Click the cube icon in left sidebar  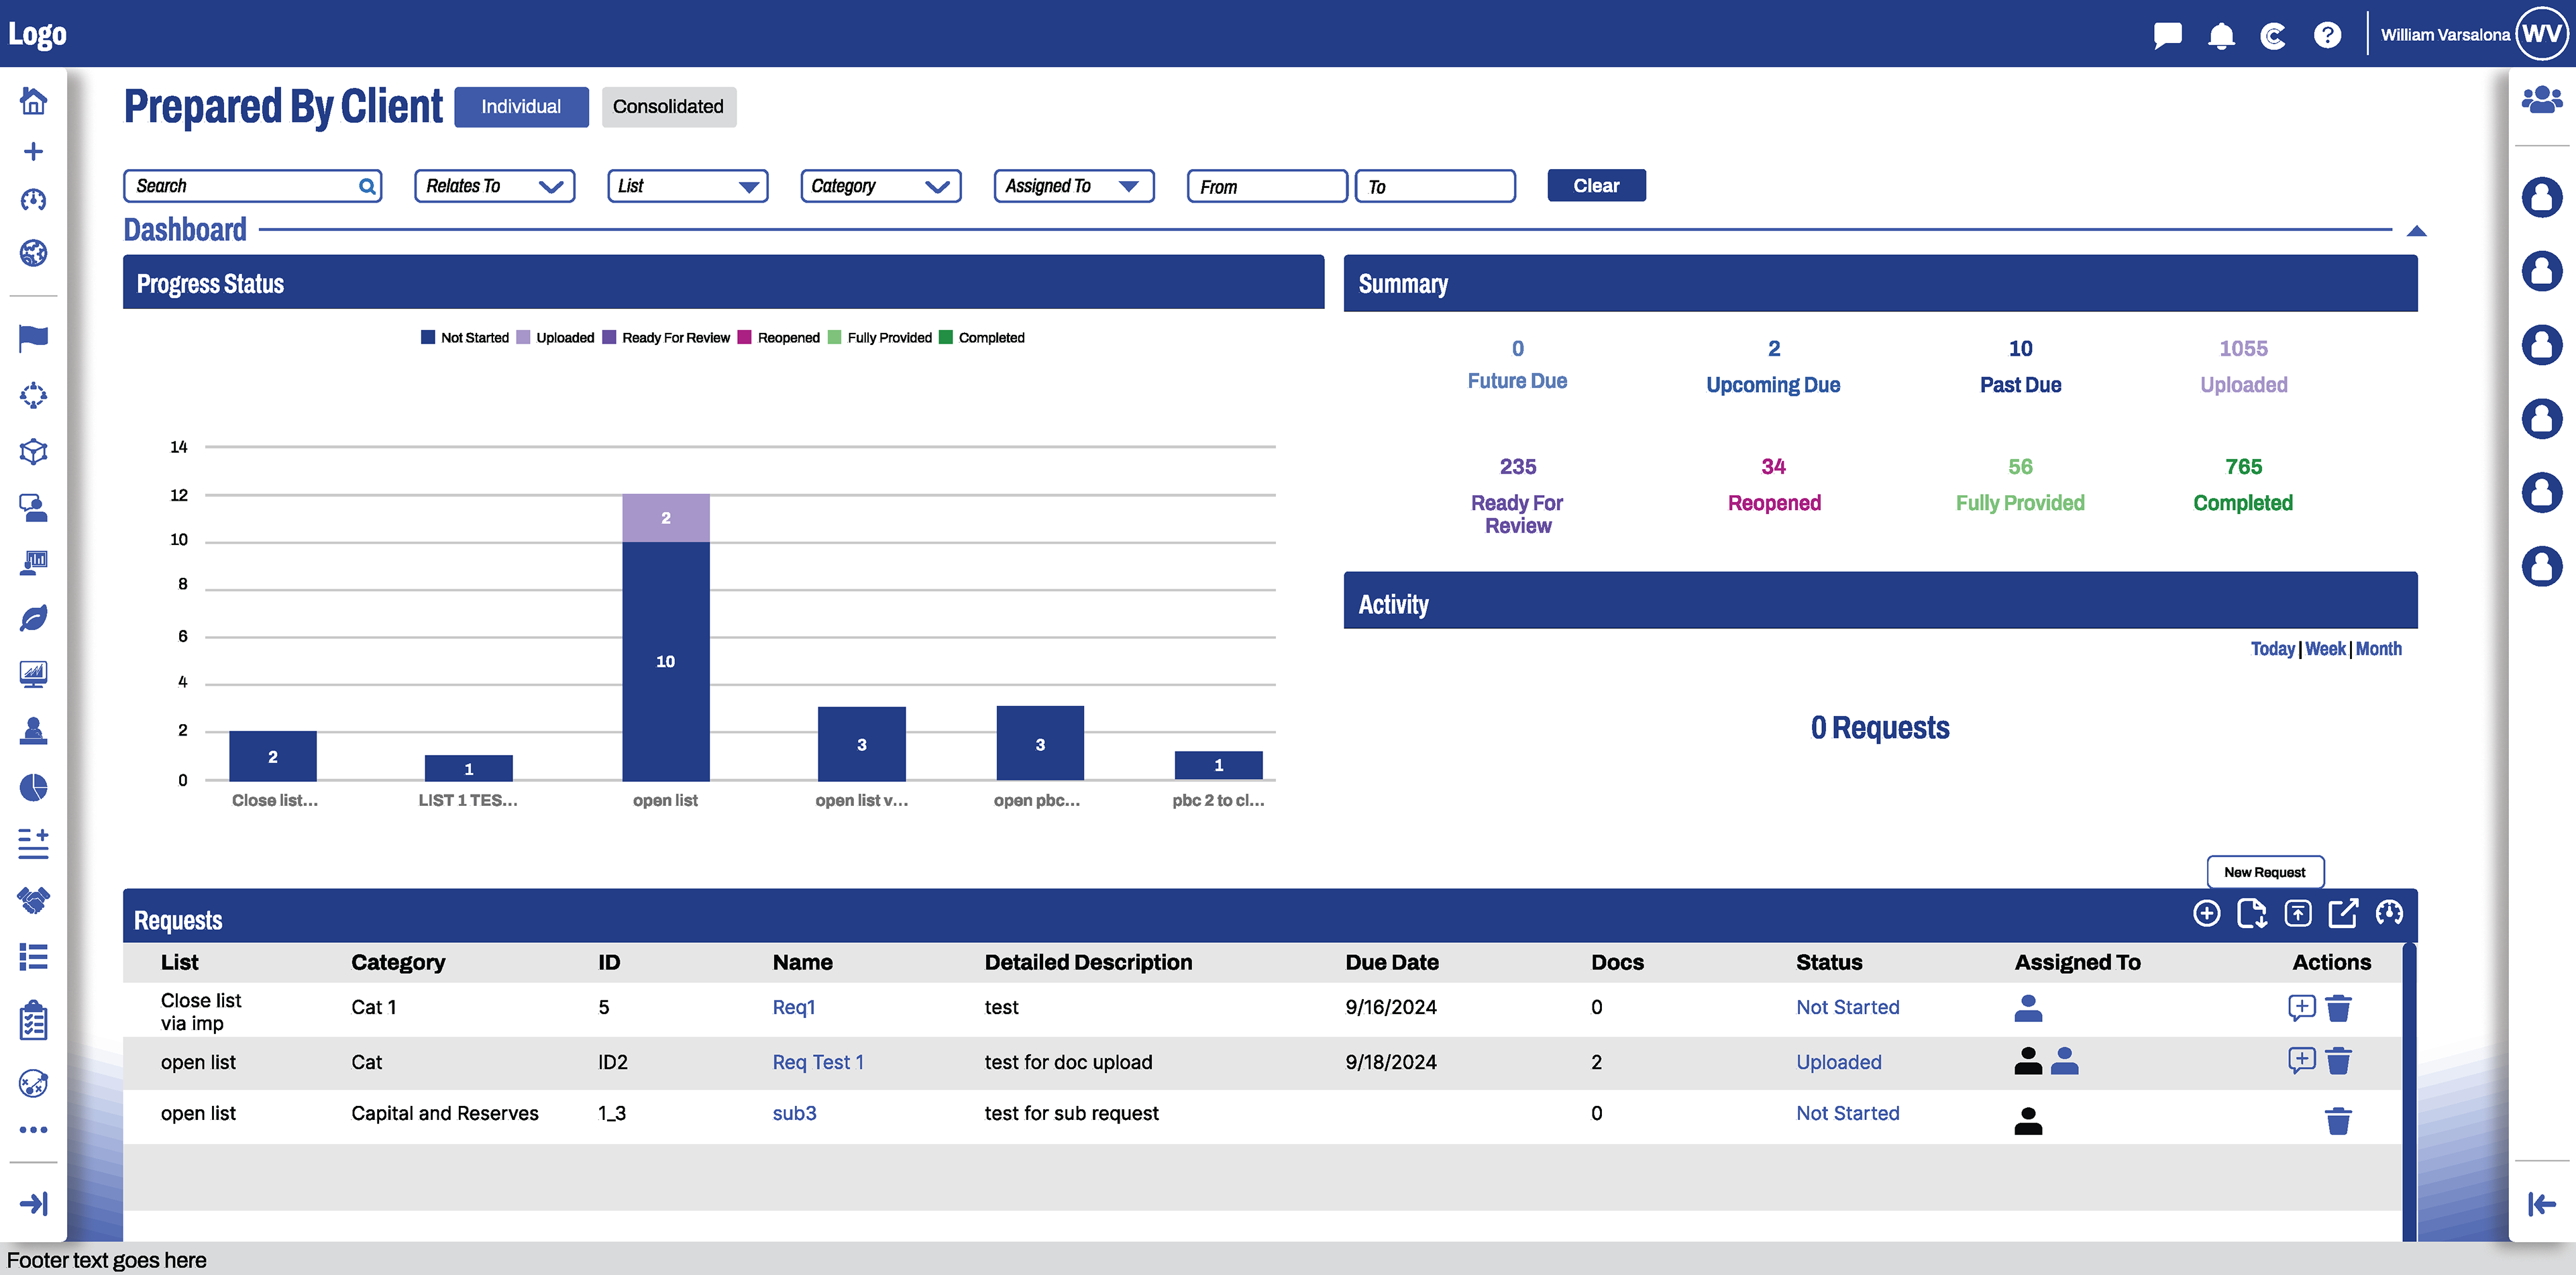pyautogui.click(x=33, y=451)
